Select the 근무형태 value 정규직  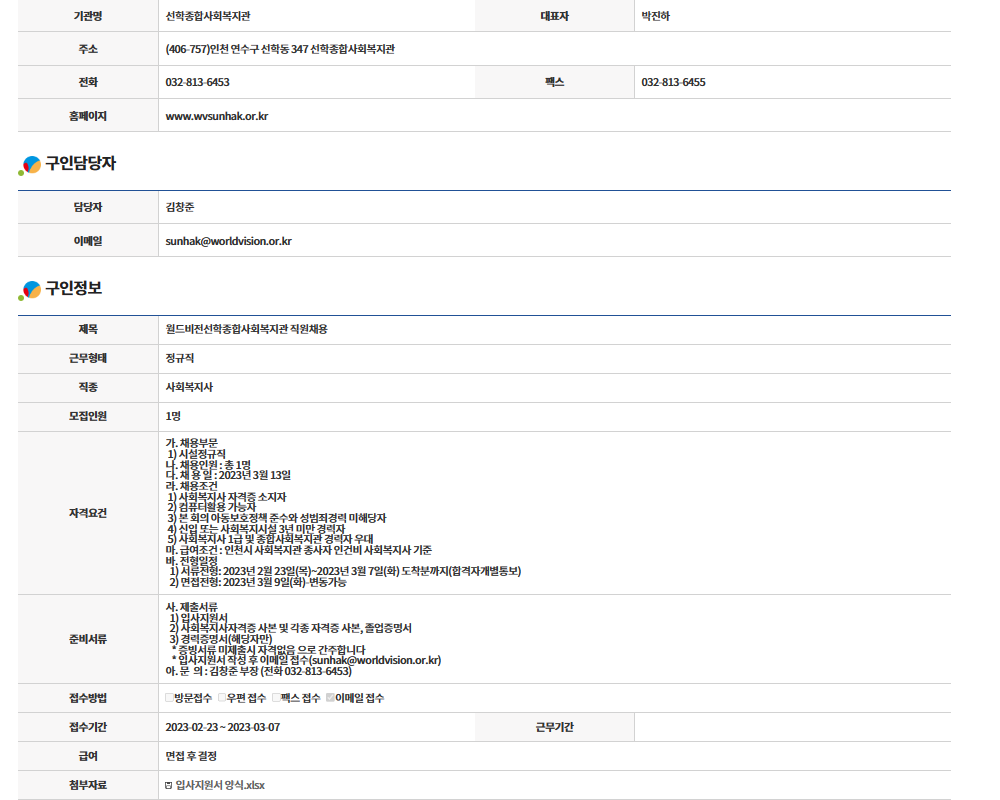(x=180, y=359)
